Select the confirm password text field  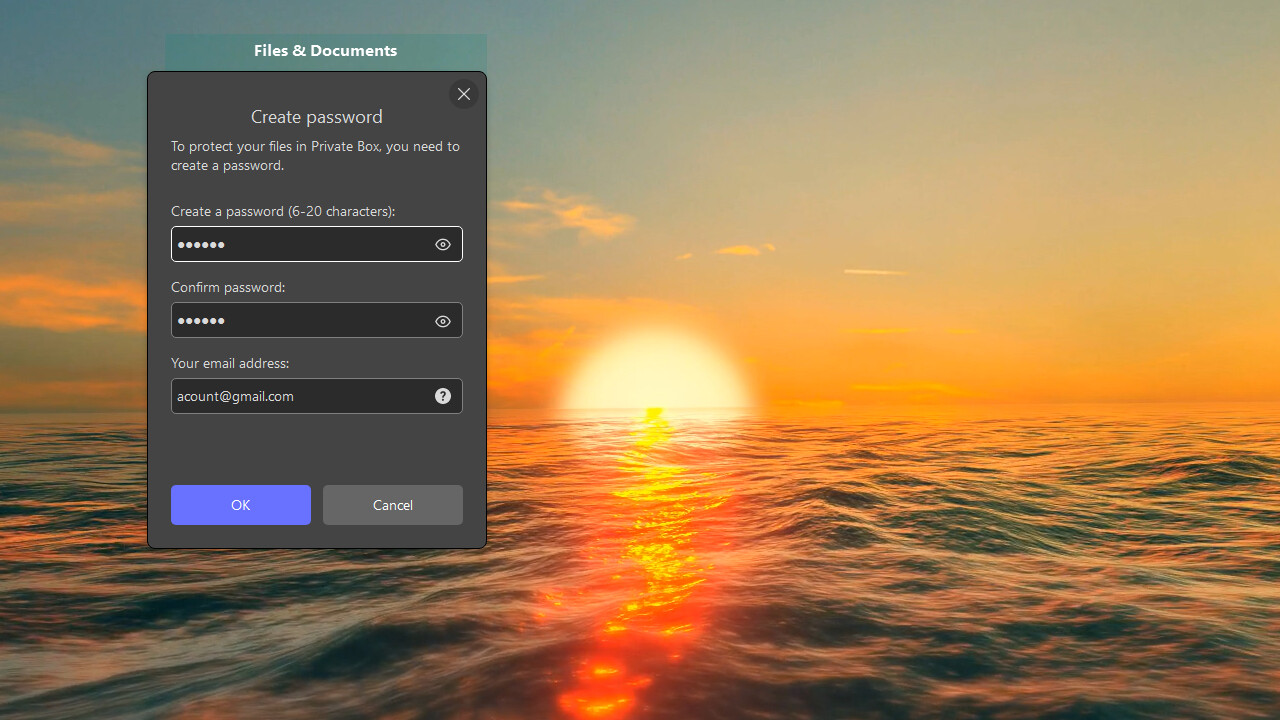[x=300, y=321]
